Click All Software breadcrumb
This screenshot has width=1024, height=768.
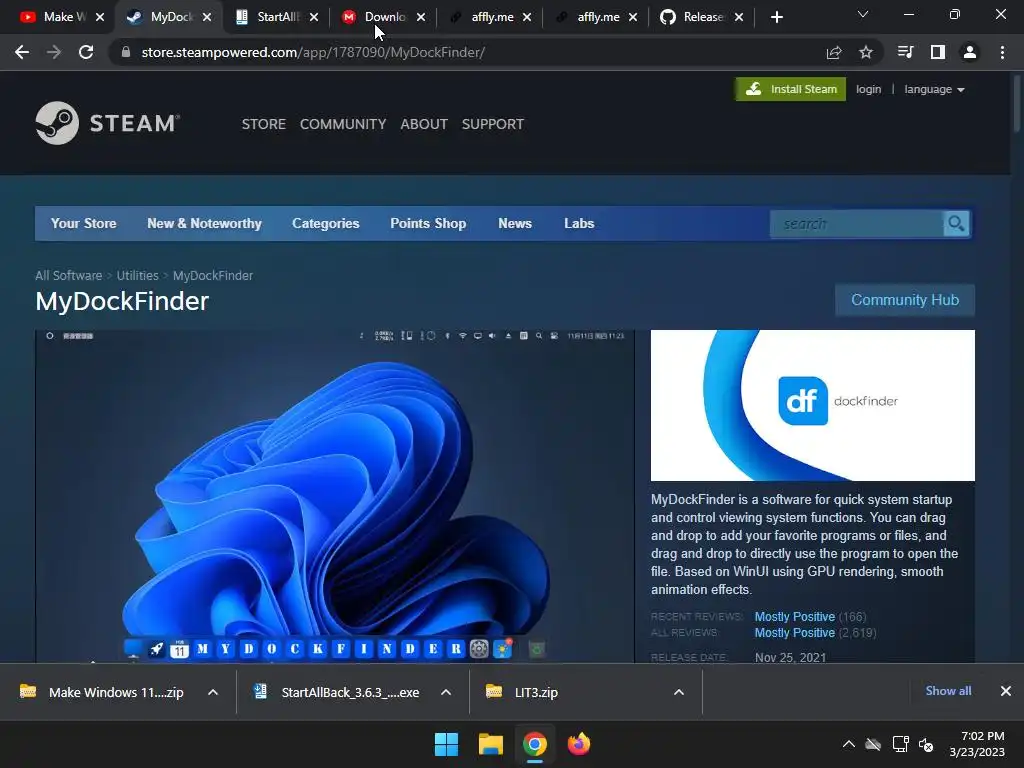click(x=69, y=276)
